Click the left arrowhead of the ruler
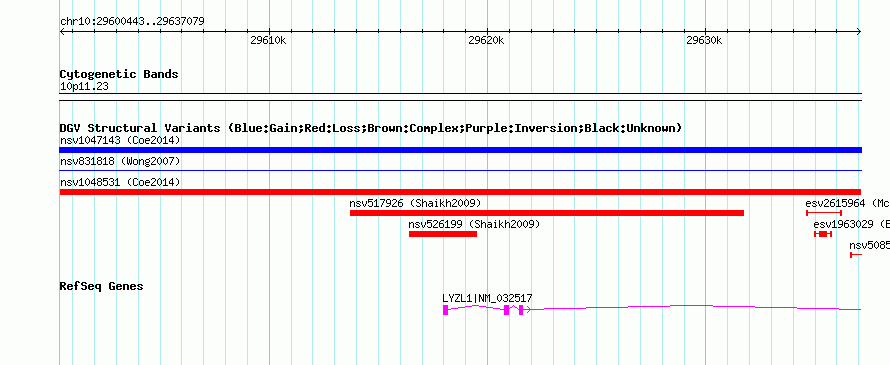The image size is (890, 365). click(62, 32)
